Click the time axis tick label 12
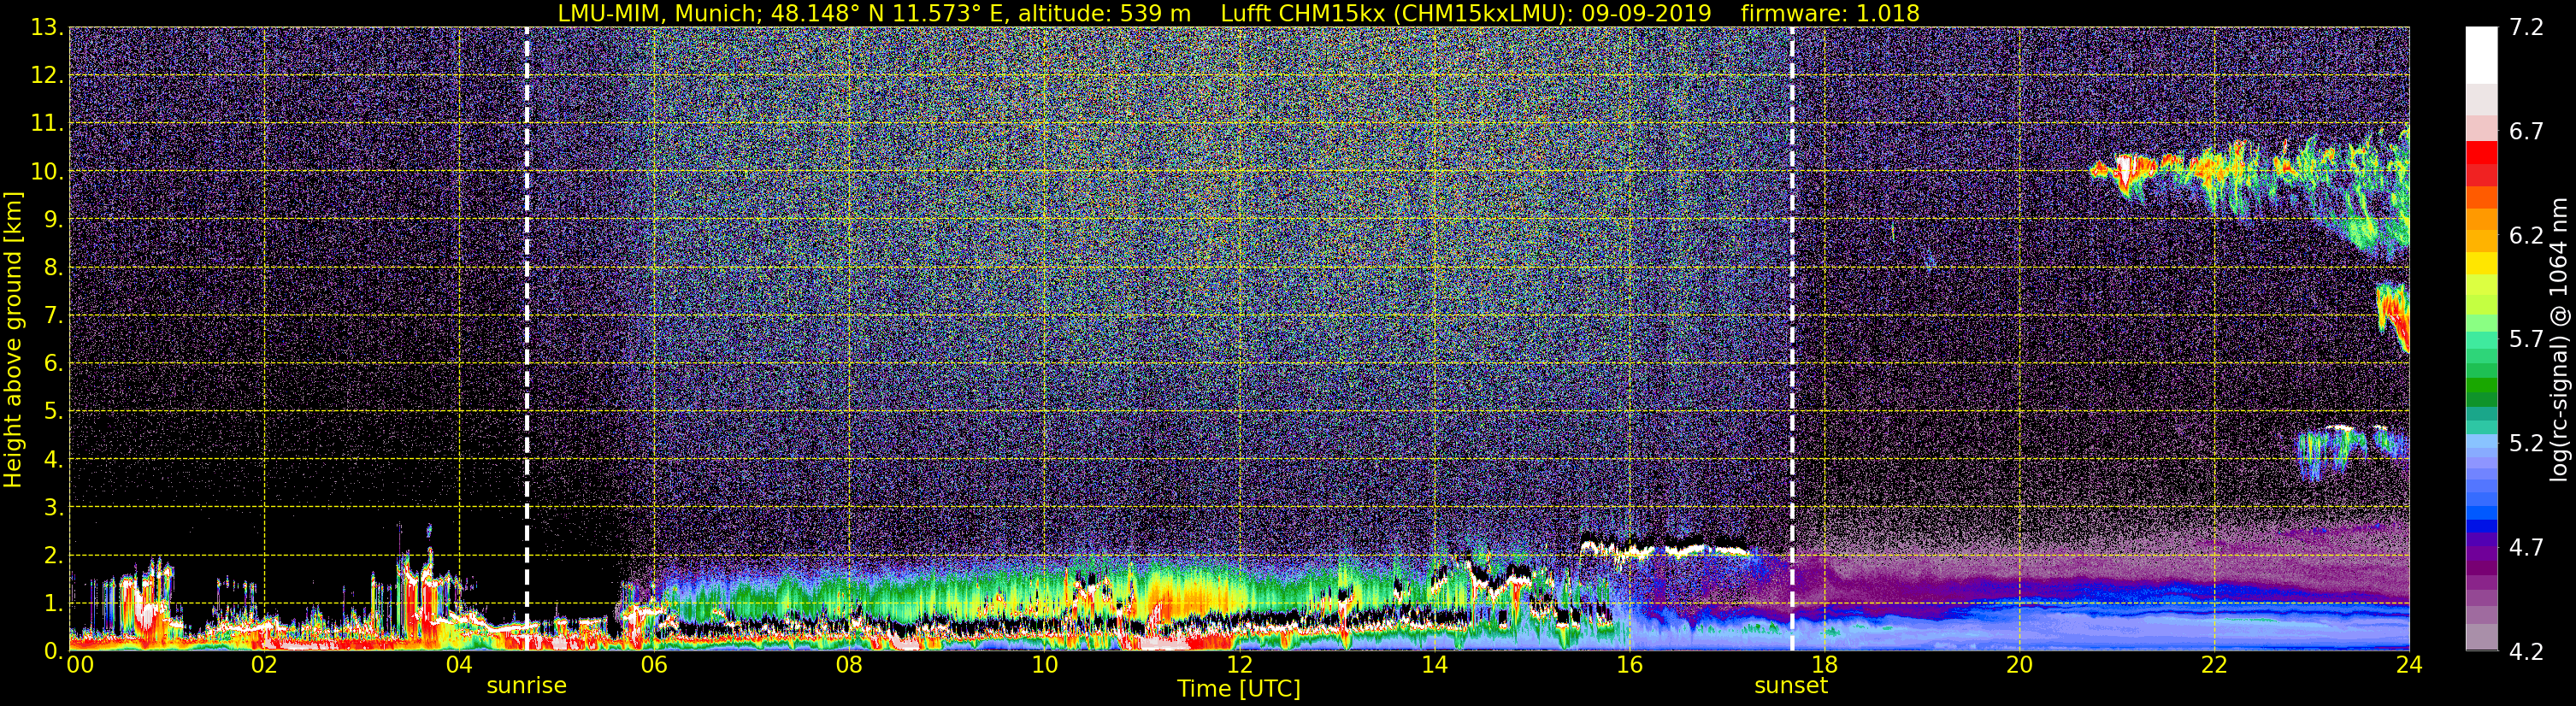Screen dimensions: 2576x706 1239,665
